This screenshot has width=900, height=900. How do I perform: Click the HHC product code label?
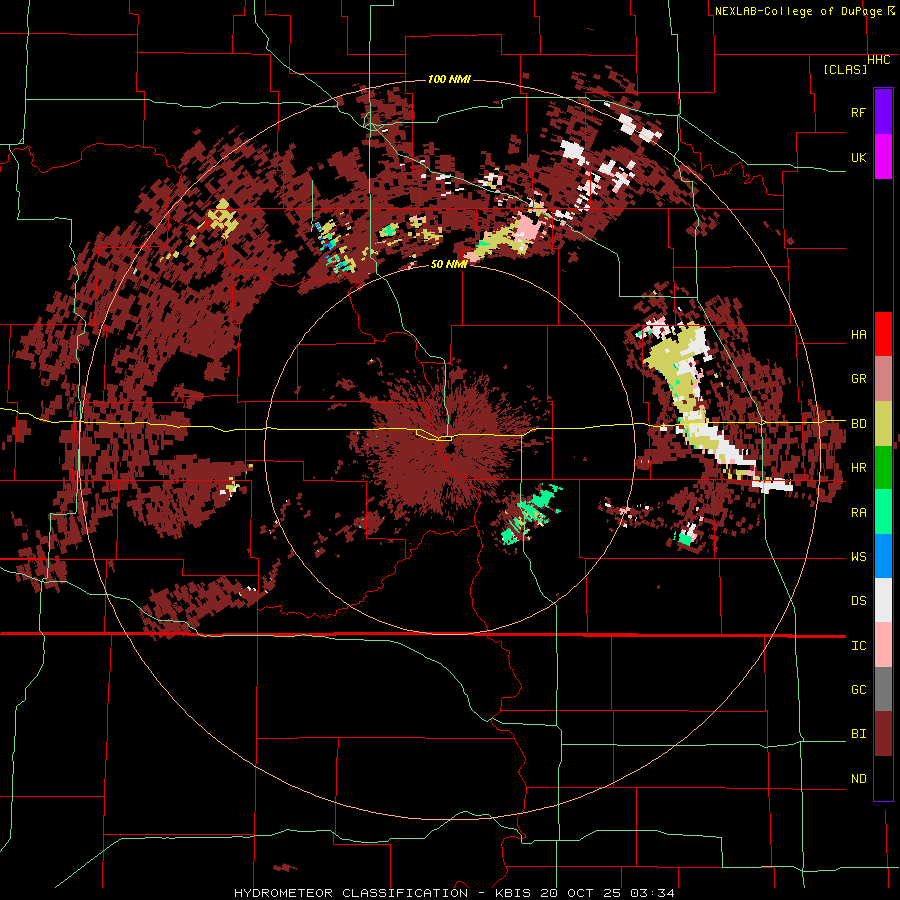pos(879,60)
